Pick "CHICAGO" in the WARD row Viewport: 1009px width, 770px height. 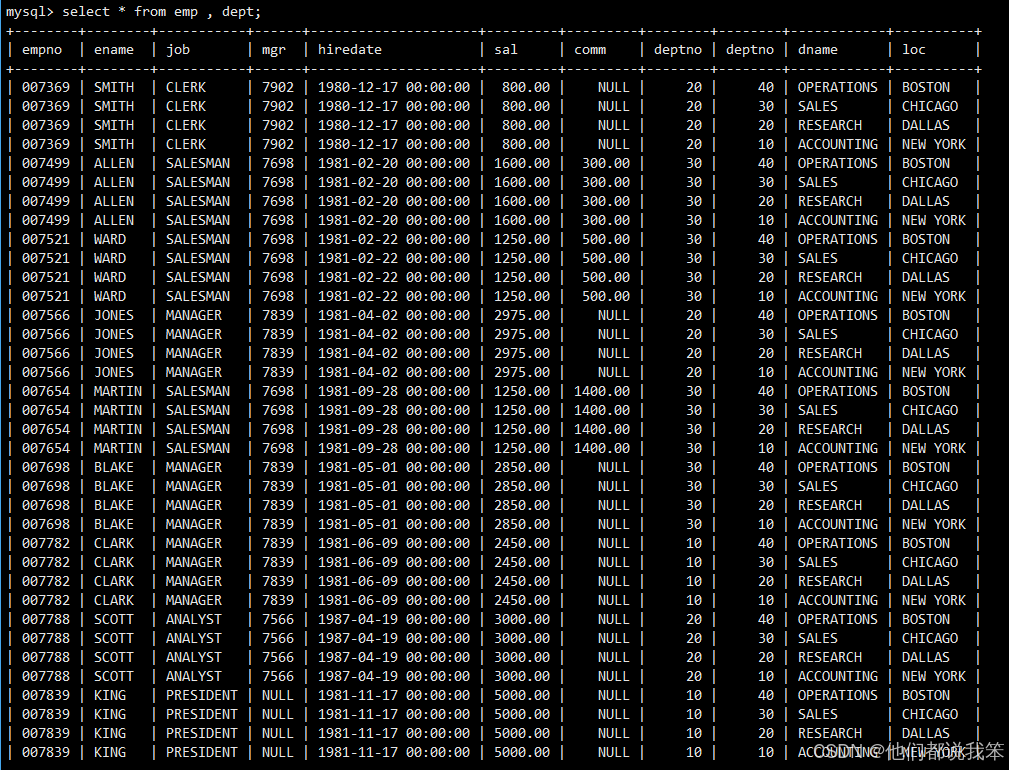click(930, 258)
